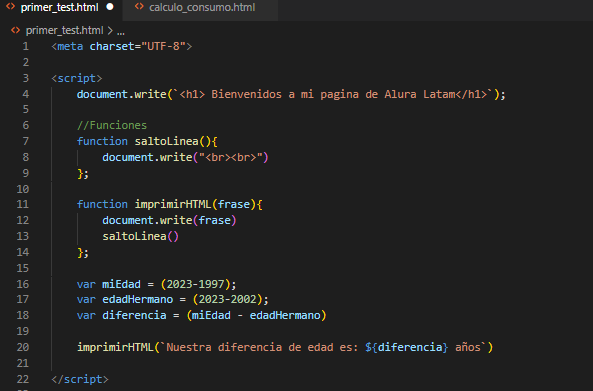Click the value 2023-2002

click(x=228, y=299)
